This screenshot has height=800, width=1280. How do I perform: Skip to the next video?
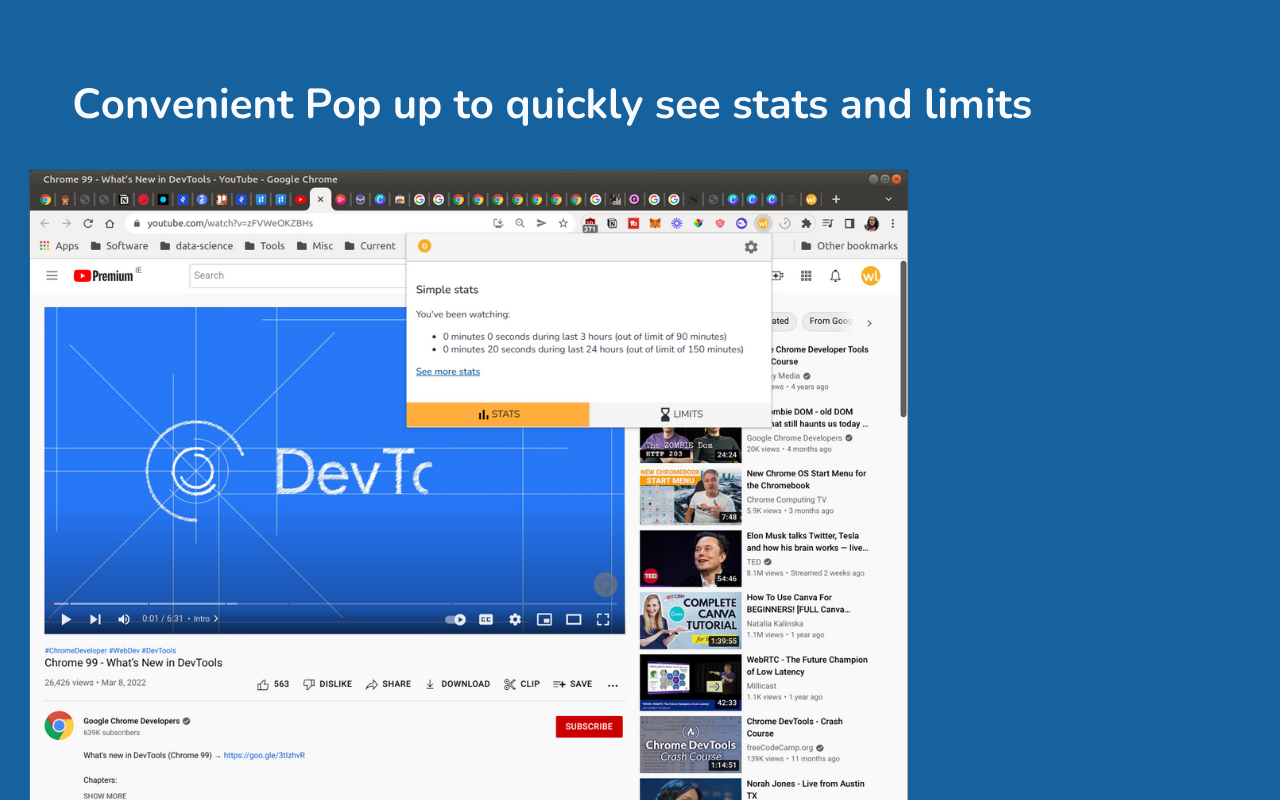click(x=95, y=619)
